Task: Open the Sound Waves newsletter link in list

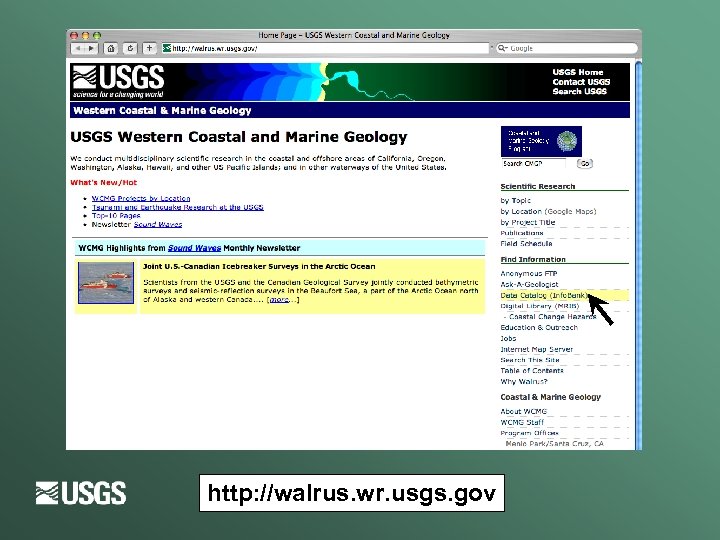Action: (158, 225)
